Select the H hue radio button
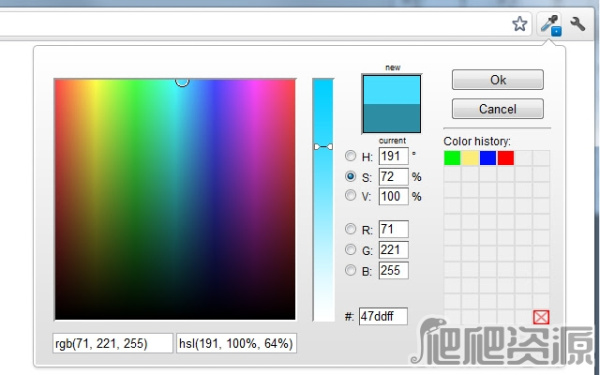 coord(350,156)
